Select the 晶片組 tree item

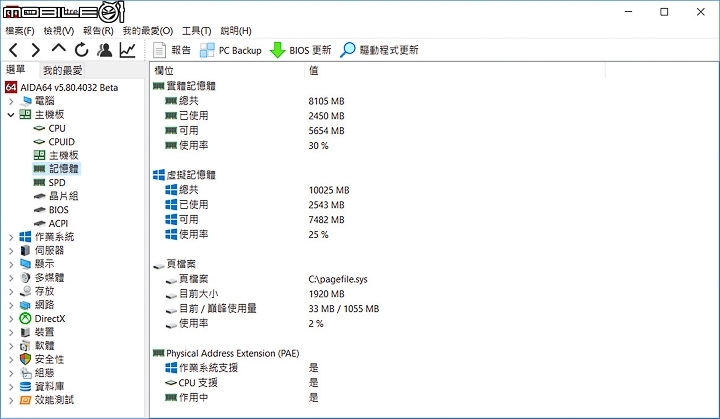coord(63,196)
